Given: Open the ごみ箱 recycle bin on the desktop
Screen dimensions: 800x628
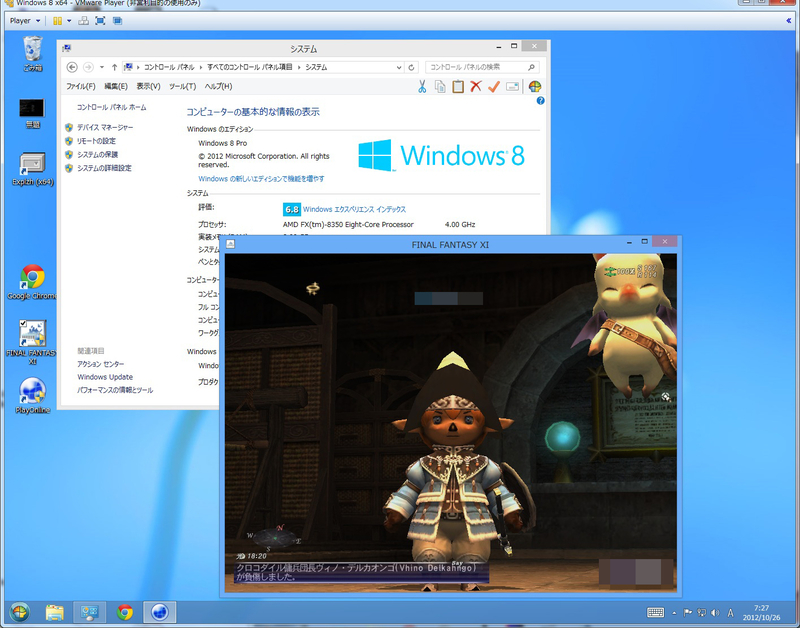Looking at the screenshot, I should (x=33, y=54).
